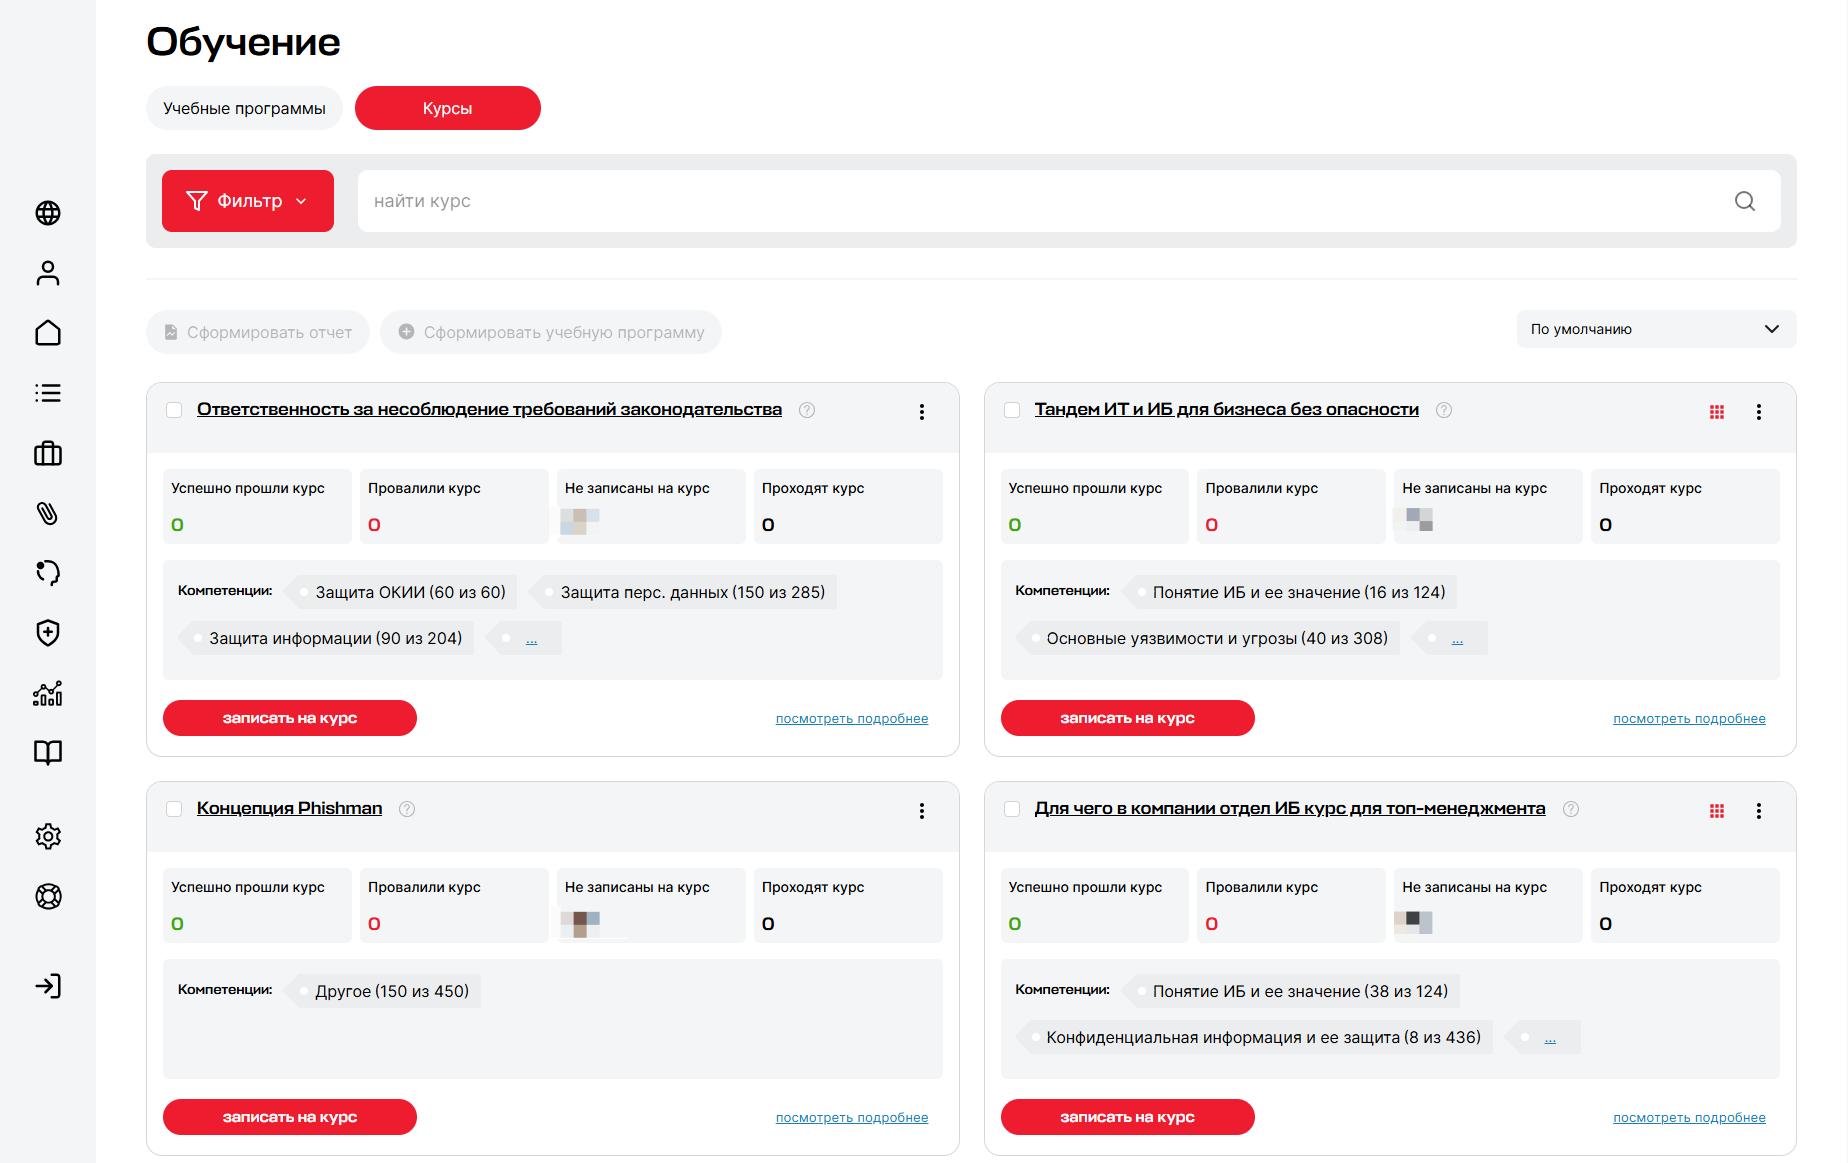The image size is (1848, 1163).
Task: Check the Концепция Phishman course checkbox
Action: click(174, 809)
